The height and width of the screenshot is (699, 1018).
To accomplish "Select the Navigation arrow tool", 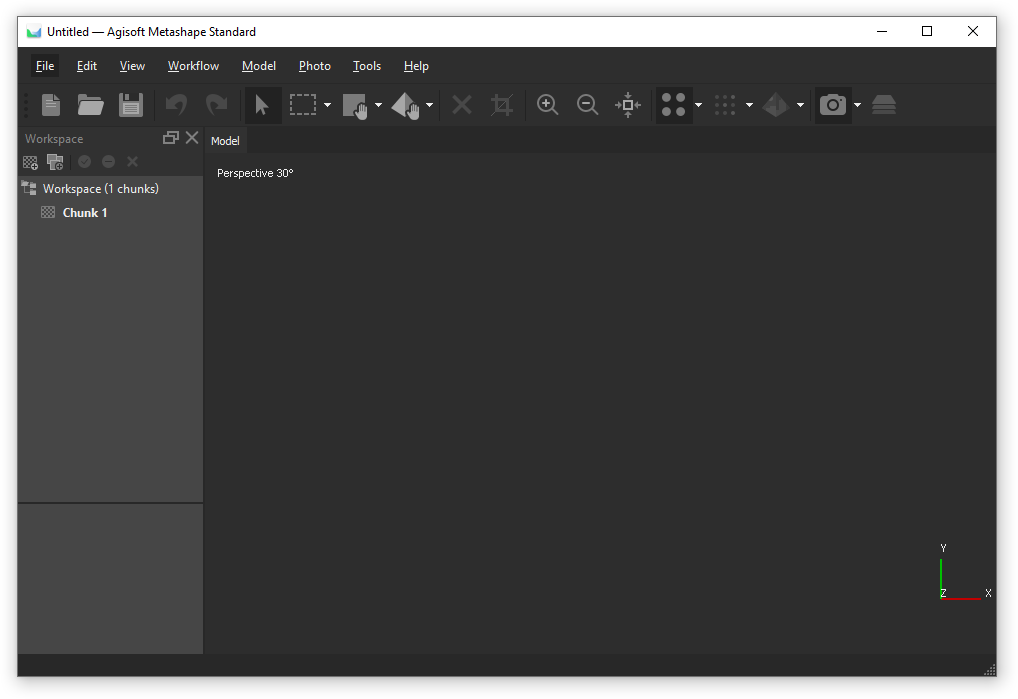I will tap(262, 104).
